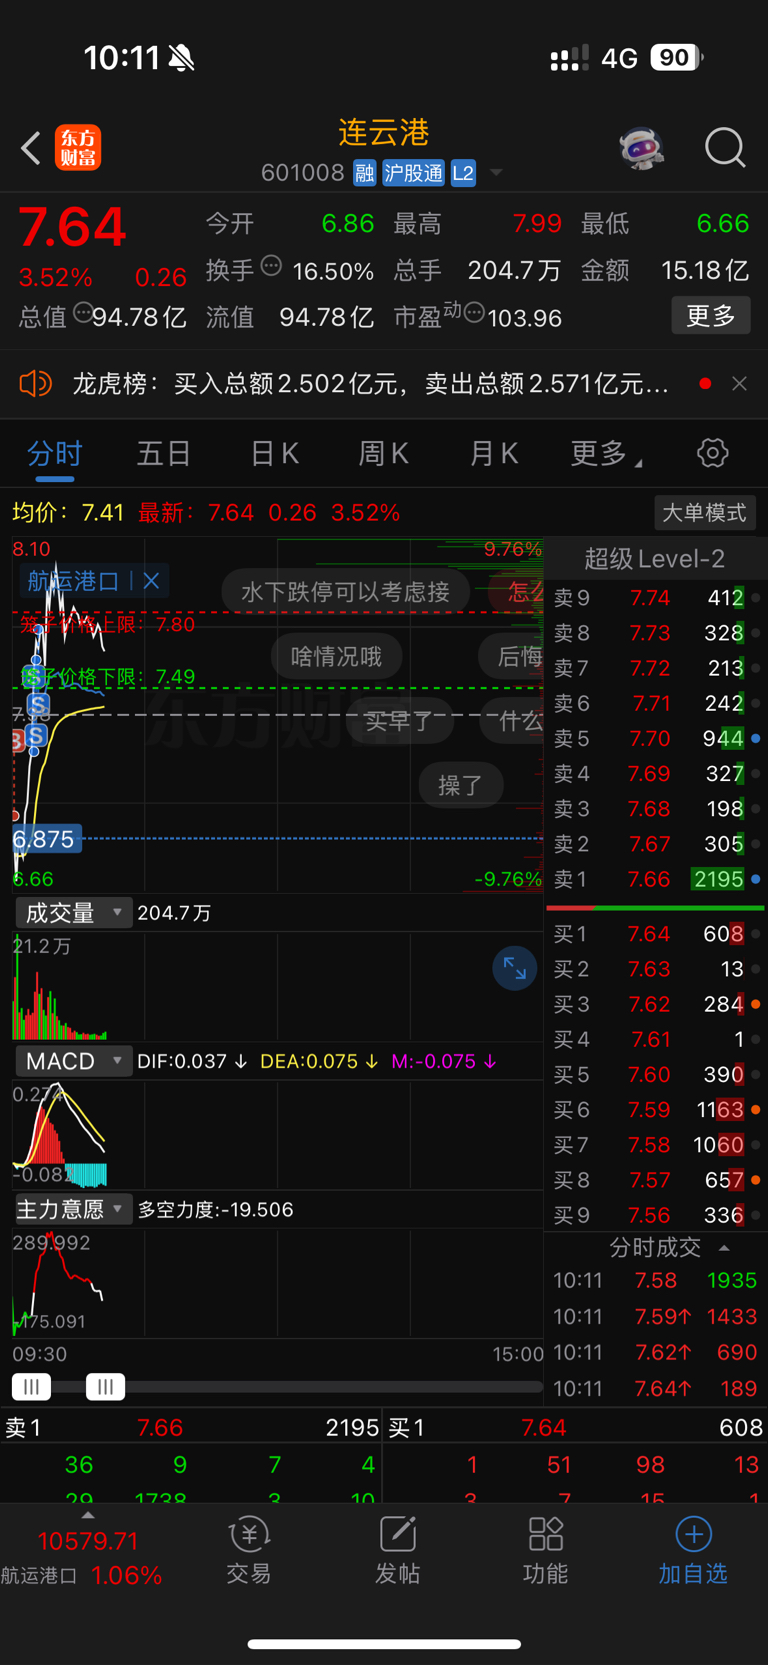The height and width of the screenshot is (1665, 769).
Task: Select the 买6 7.59 order row
Action: tap(656, 1110)
